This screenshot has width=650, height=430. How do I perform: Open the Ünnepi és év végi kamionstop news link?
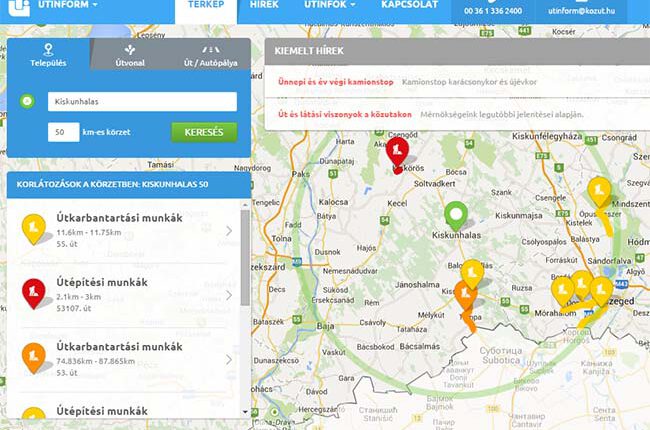click(x=336, y=82)
